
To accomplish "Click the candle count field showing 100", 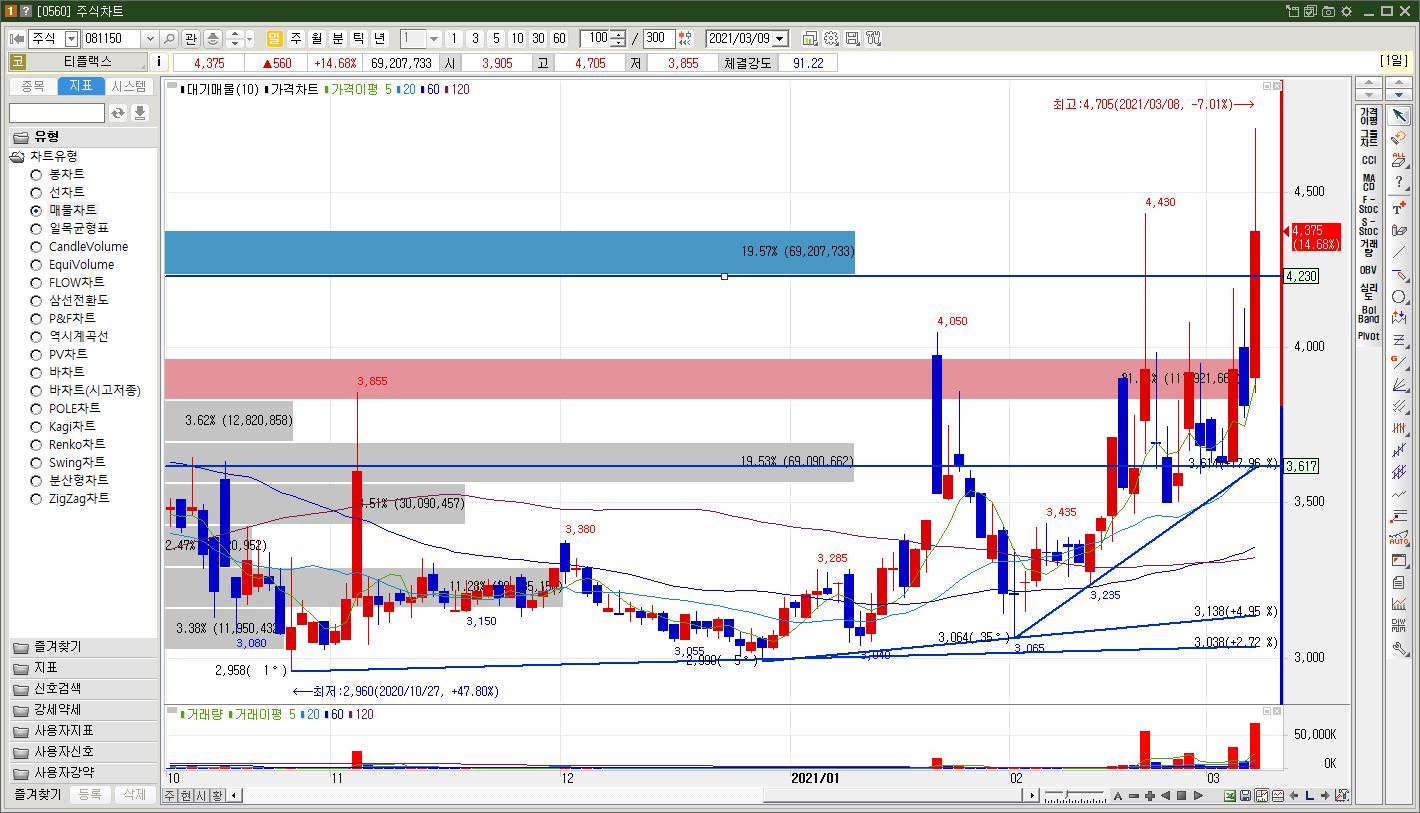I will pyautogui.click(x=596, y=38).
